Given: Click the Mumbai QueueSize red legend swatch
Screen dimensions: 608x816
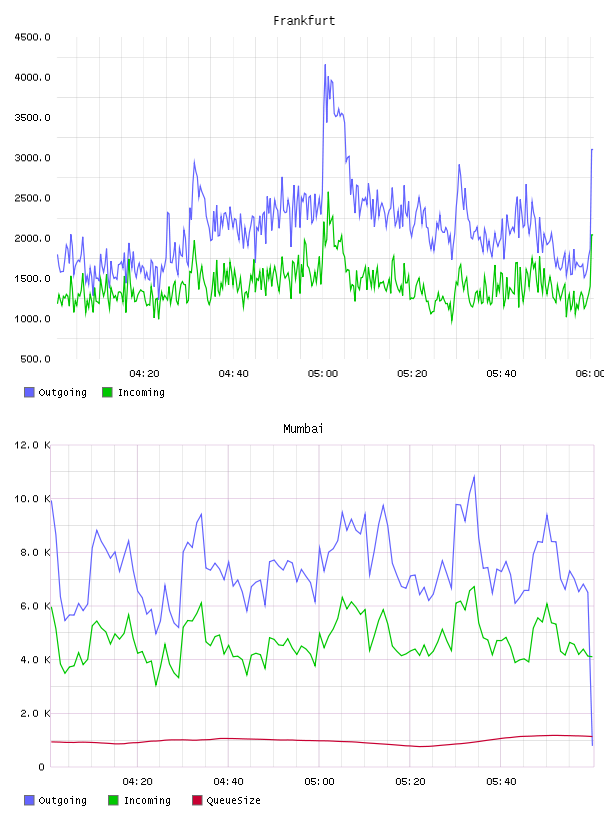Looking at the screenshot, I should [197, 800].
